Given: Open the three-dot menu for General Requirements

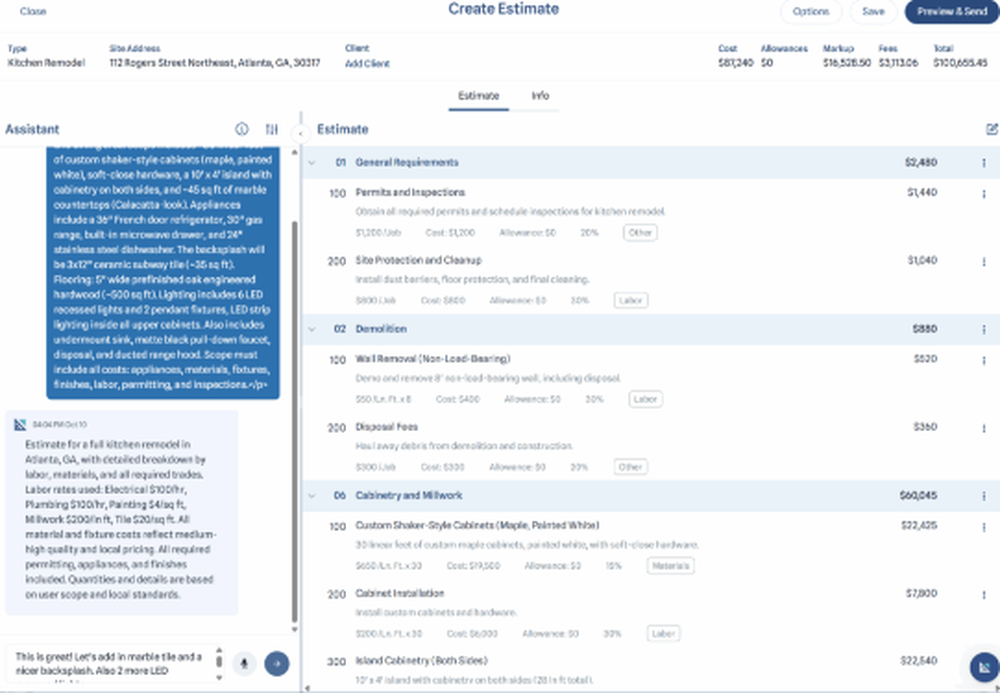Looking at the screenshot, I should [983, 161].
